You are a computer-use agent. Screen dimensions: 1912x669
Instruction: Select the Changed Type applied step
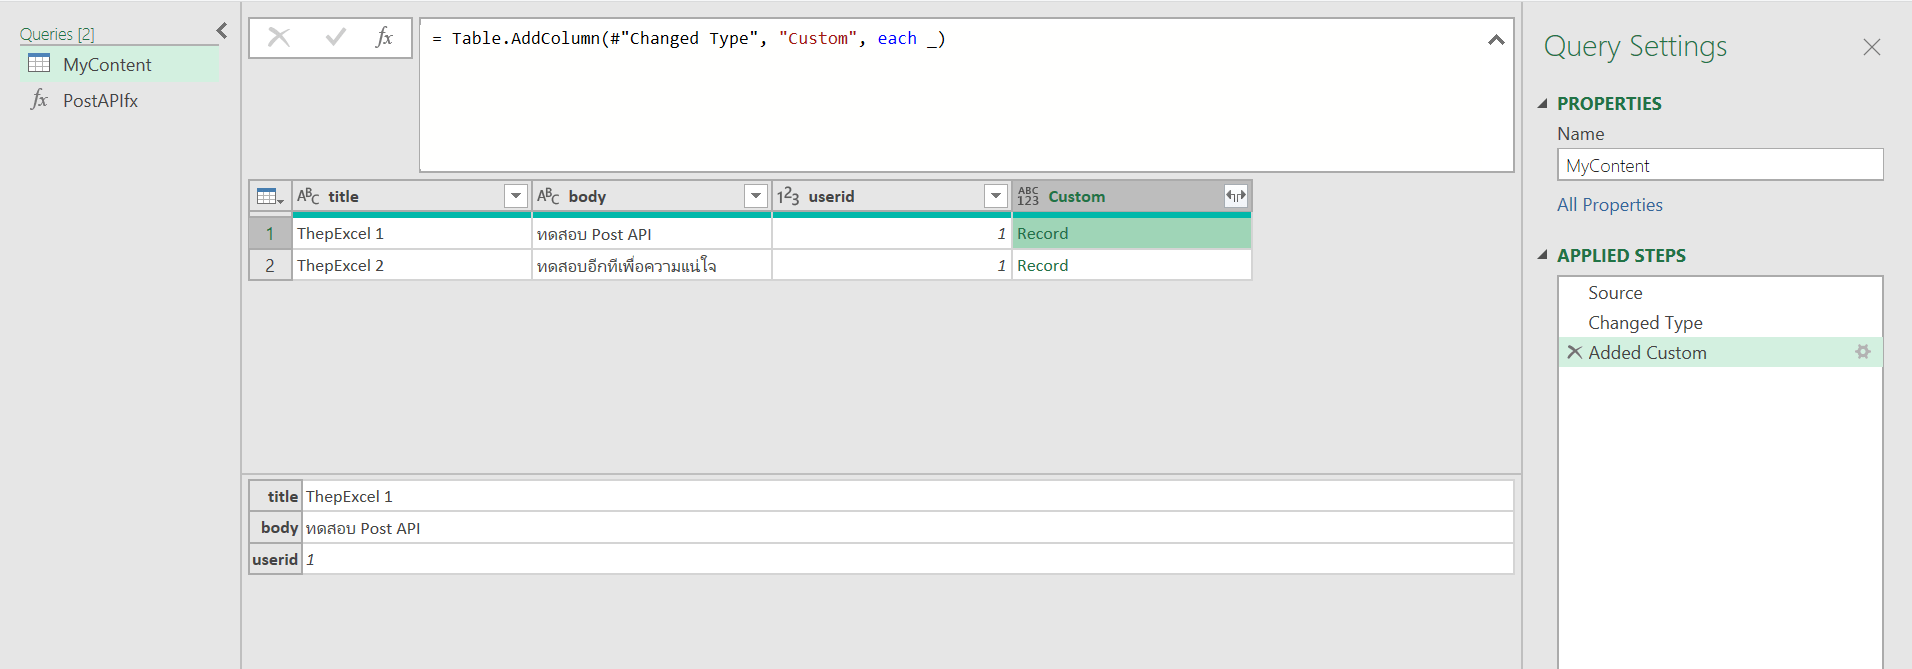(x=1645, y=323)
